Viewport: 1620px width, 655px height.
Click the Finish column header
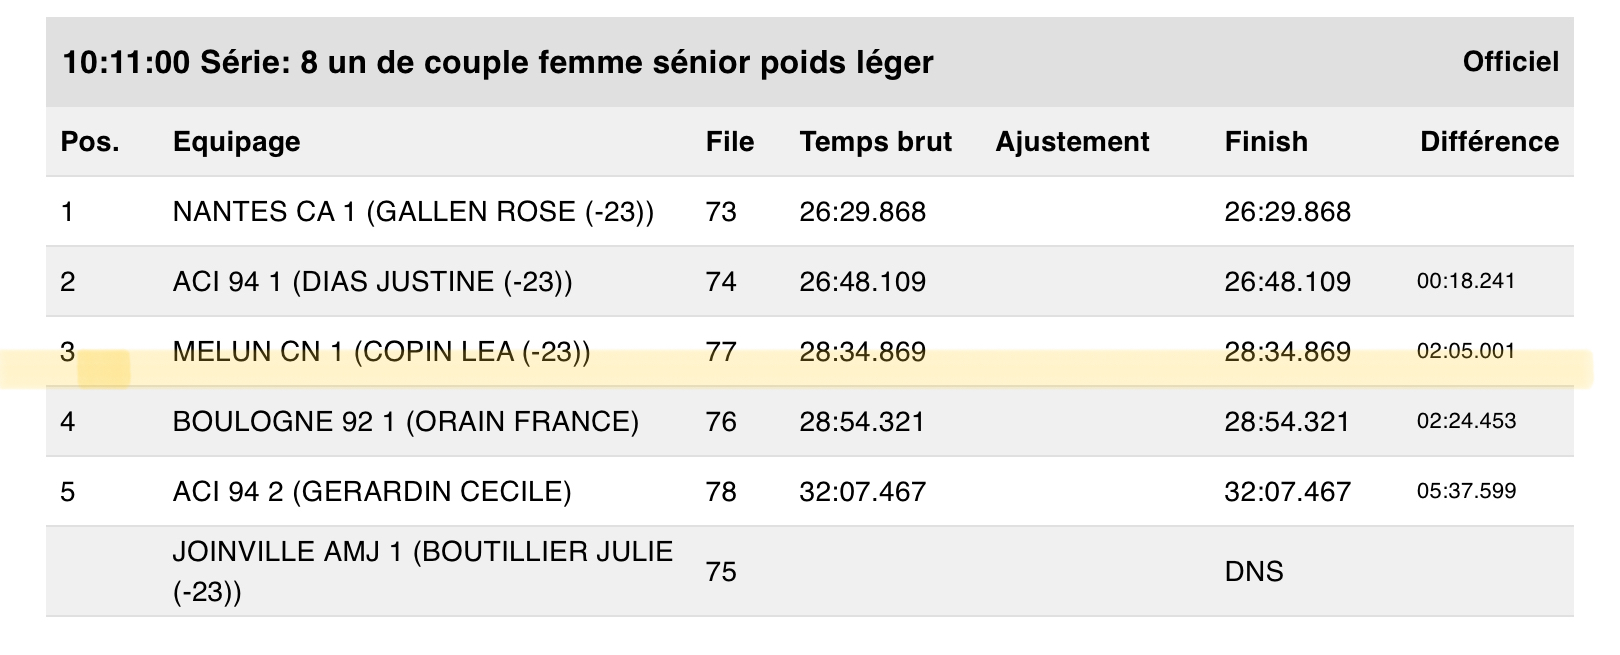pyautogui.click(x=1266, y=142)
